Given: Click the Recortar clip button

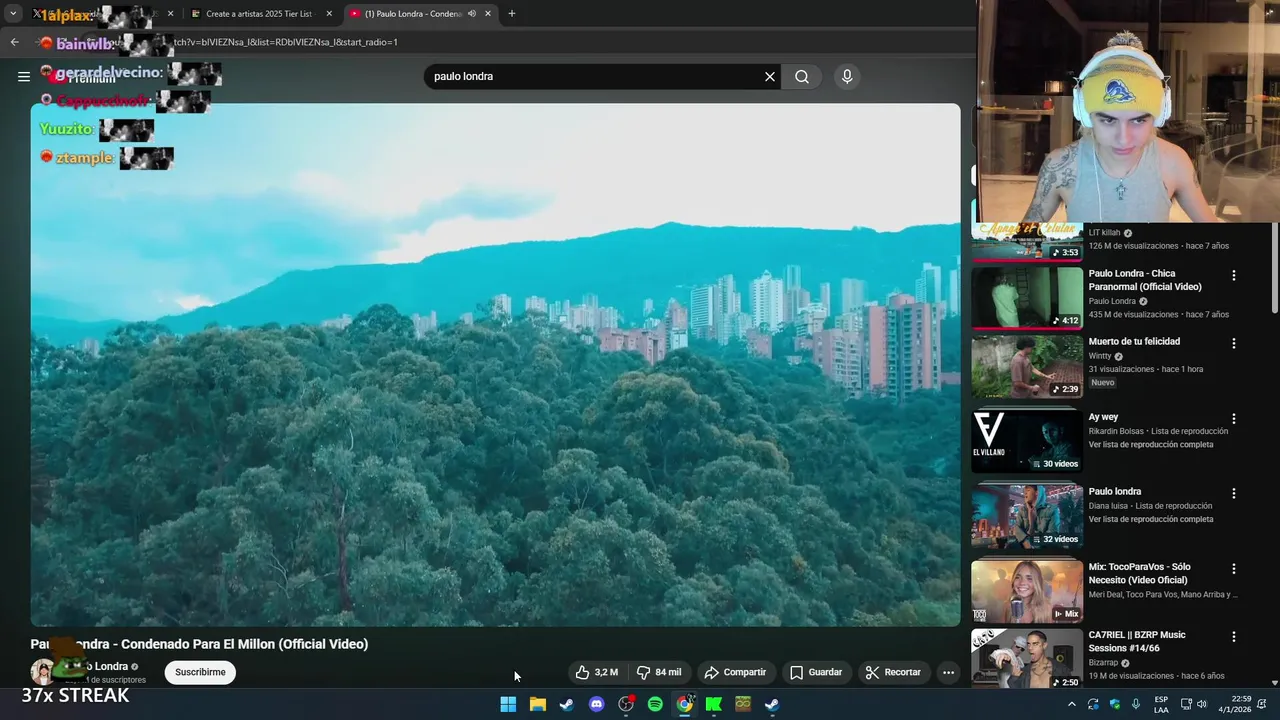Looking at the screenshot, I should 893,672.
